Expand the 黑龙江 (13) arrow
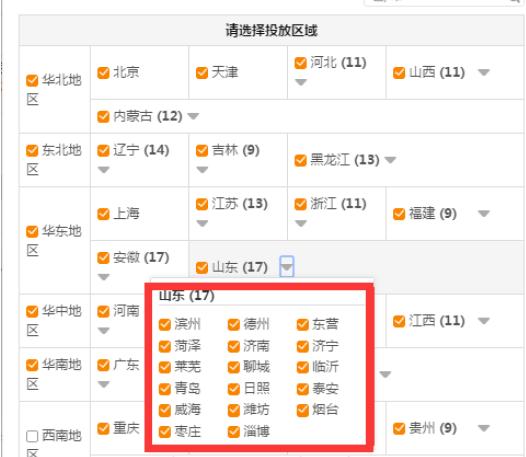Viewport: 526px width, 457px height. [x=390, y=160]
